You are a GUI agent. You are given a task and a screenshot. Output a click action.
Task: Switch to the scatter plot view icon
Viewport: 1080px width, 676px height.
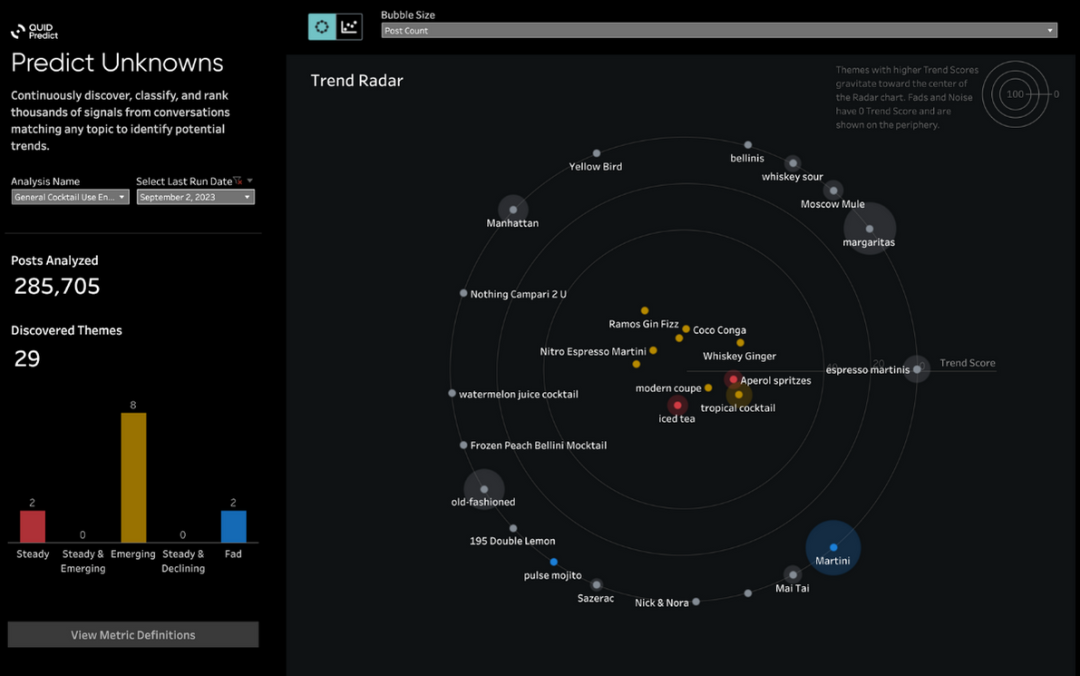tap(349, 27)
